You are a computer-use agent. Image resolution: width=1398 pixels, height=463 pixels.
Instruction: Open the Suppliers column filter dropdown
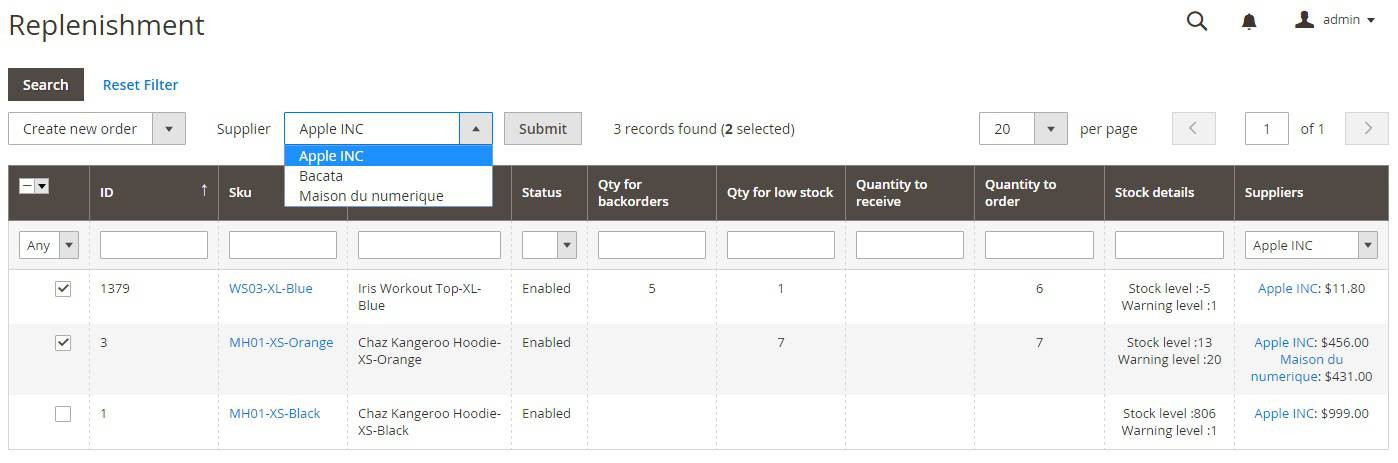coord(1366,245)
